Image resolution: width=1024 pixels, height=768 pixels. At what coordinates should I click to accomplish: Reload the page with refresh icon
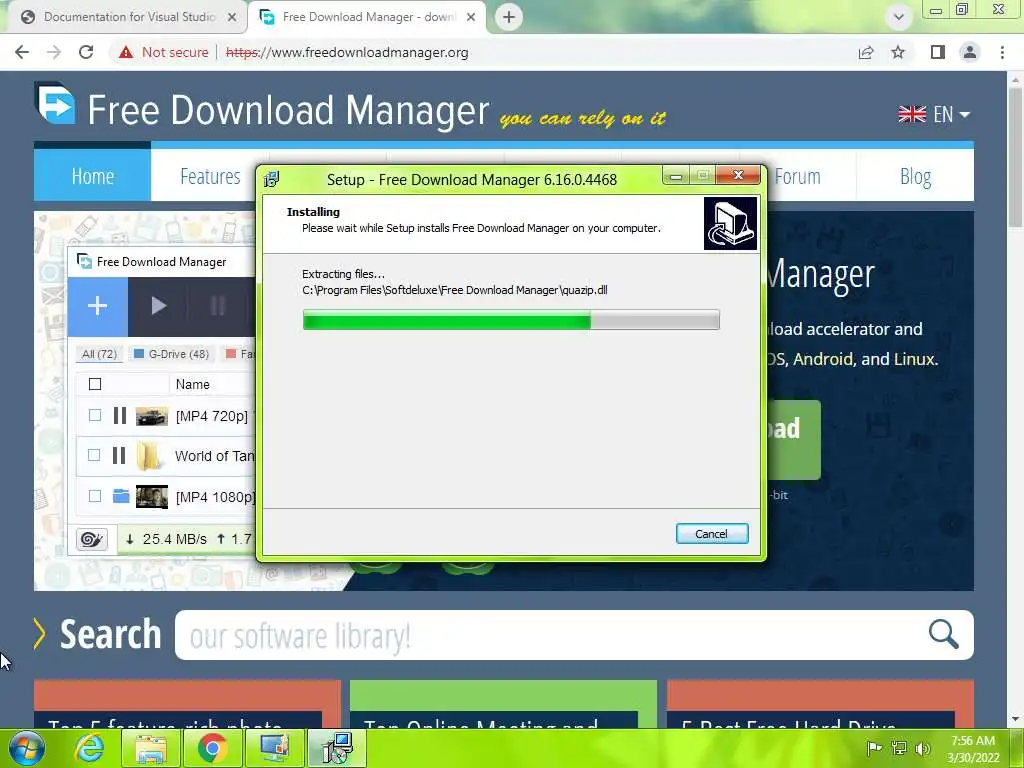(x=86, y=52)
